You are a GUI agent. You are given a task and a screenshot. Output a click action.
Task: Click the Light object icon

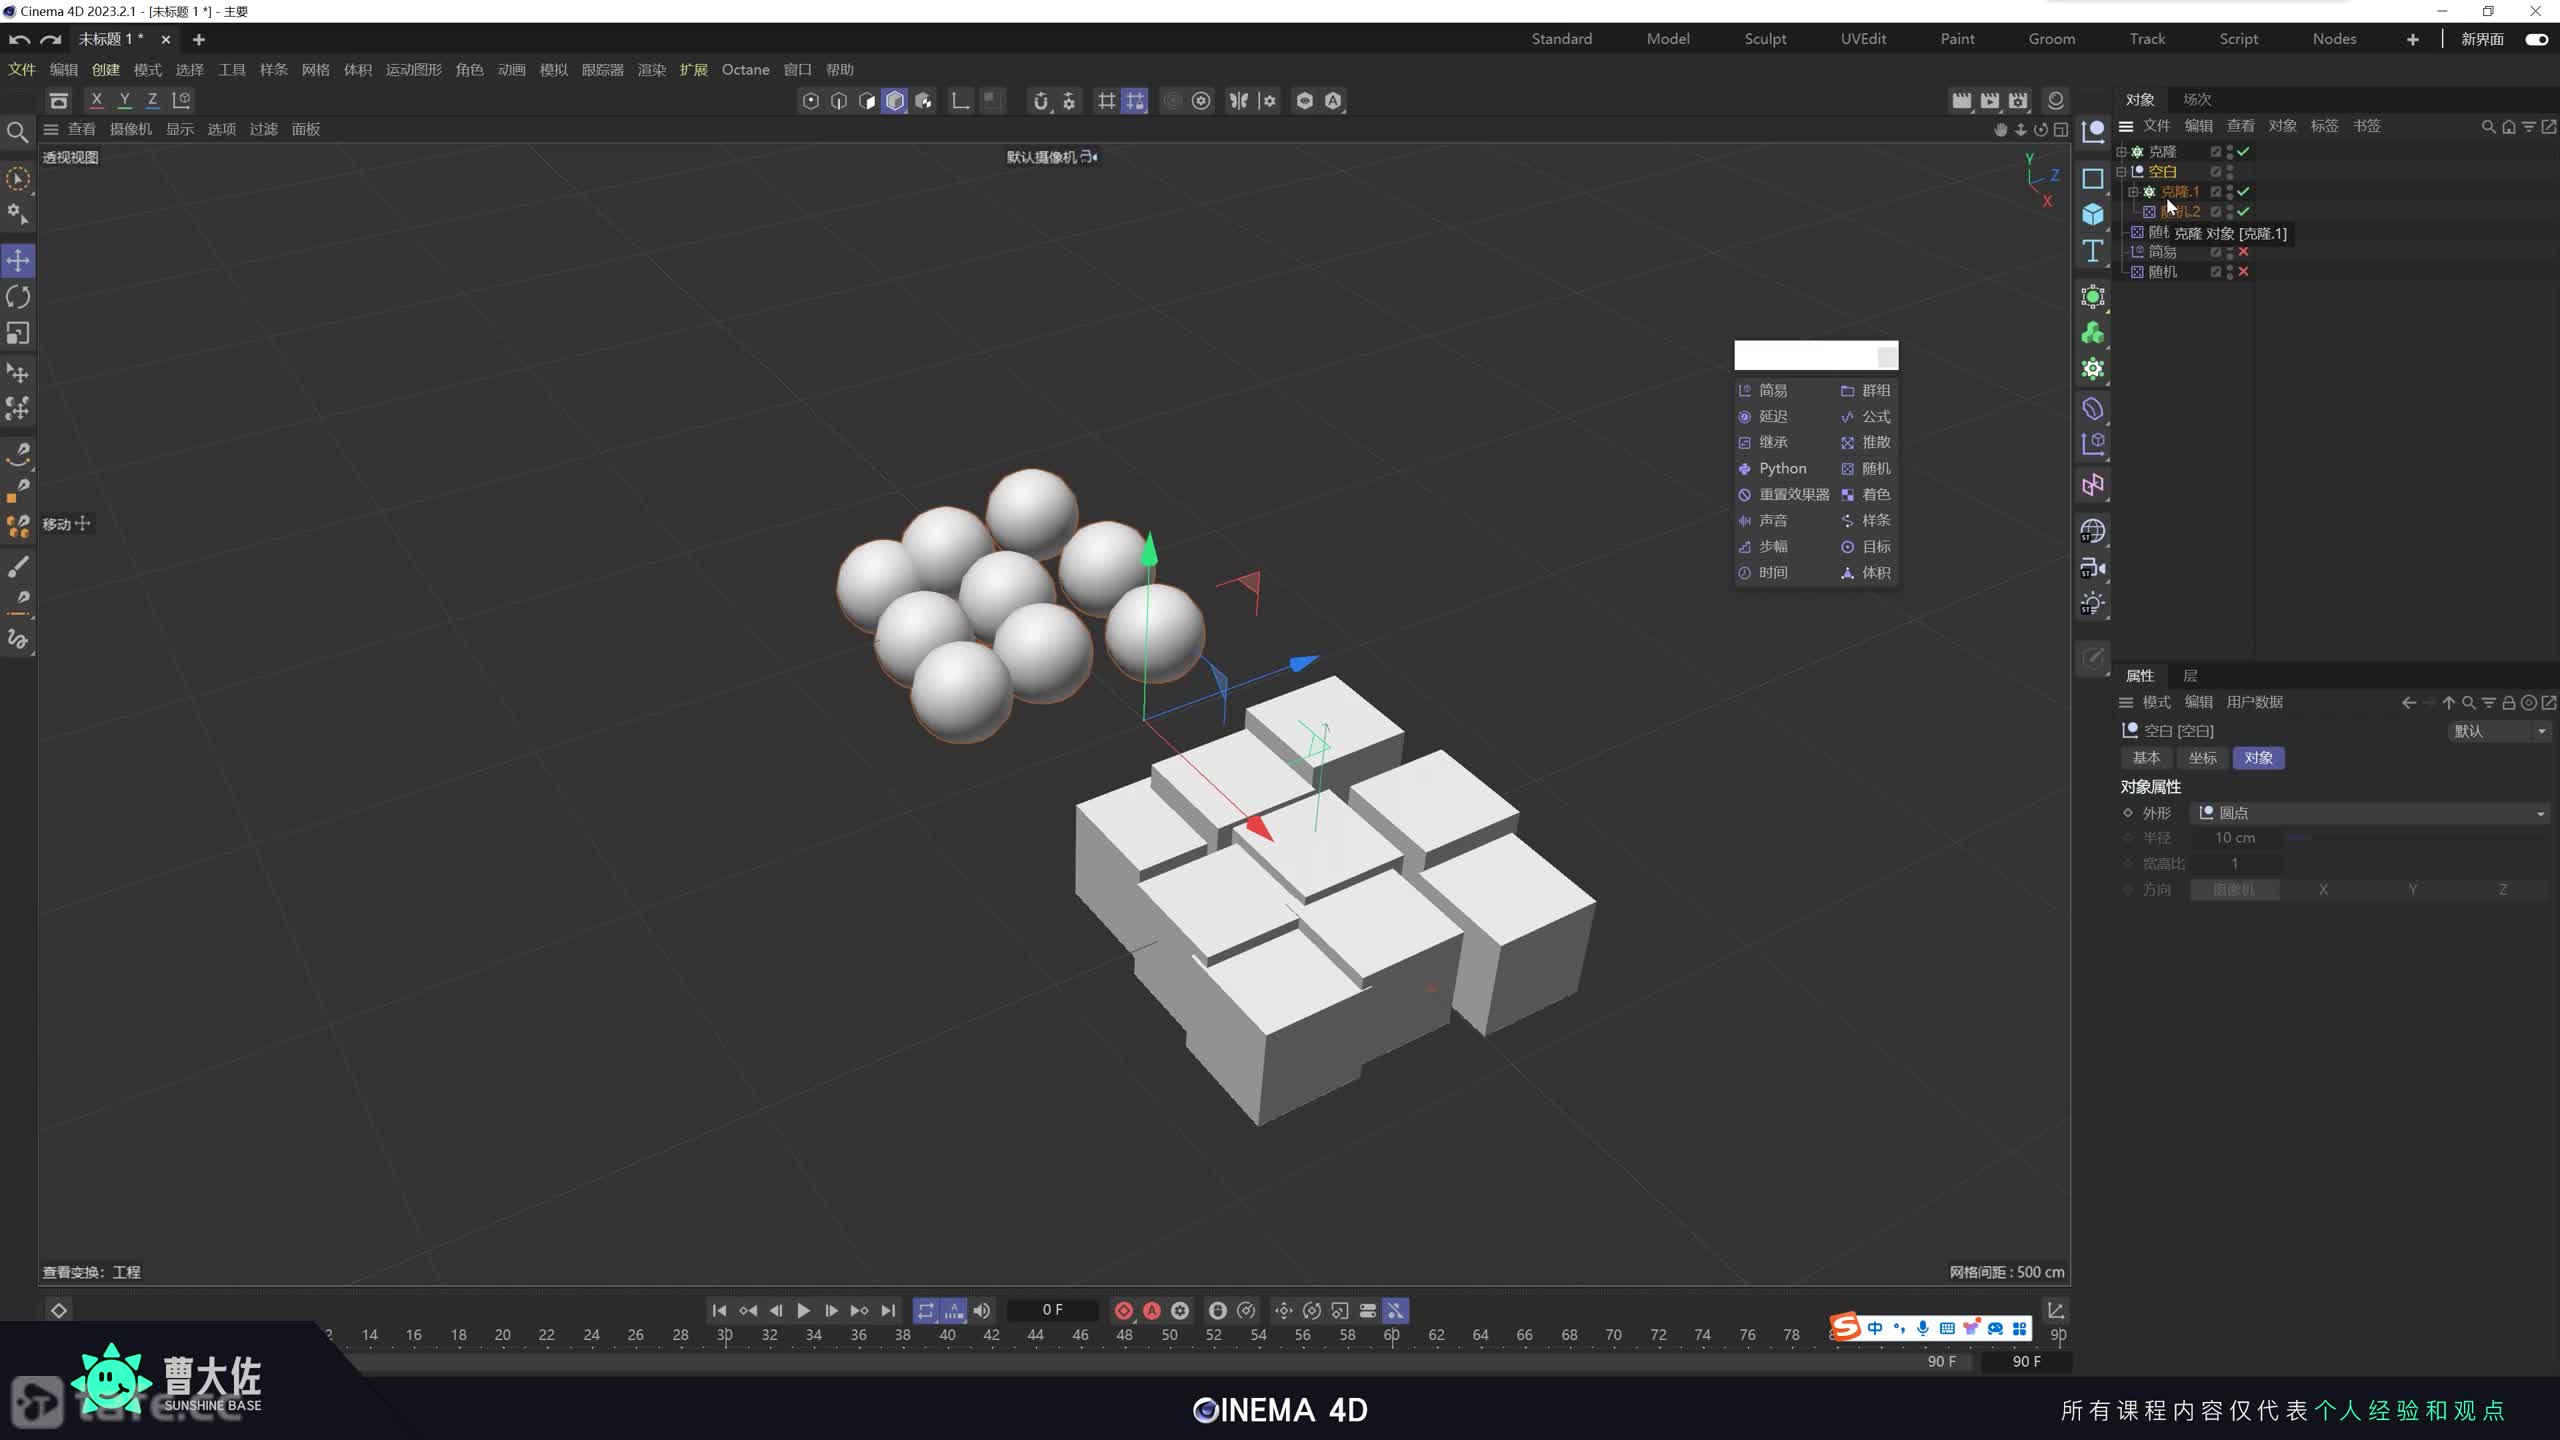(x=2093, y=604)
